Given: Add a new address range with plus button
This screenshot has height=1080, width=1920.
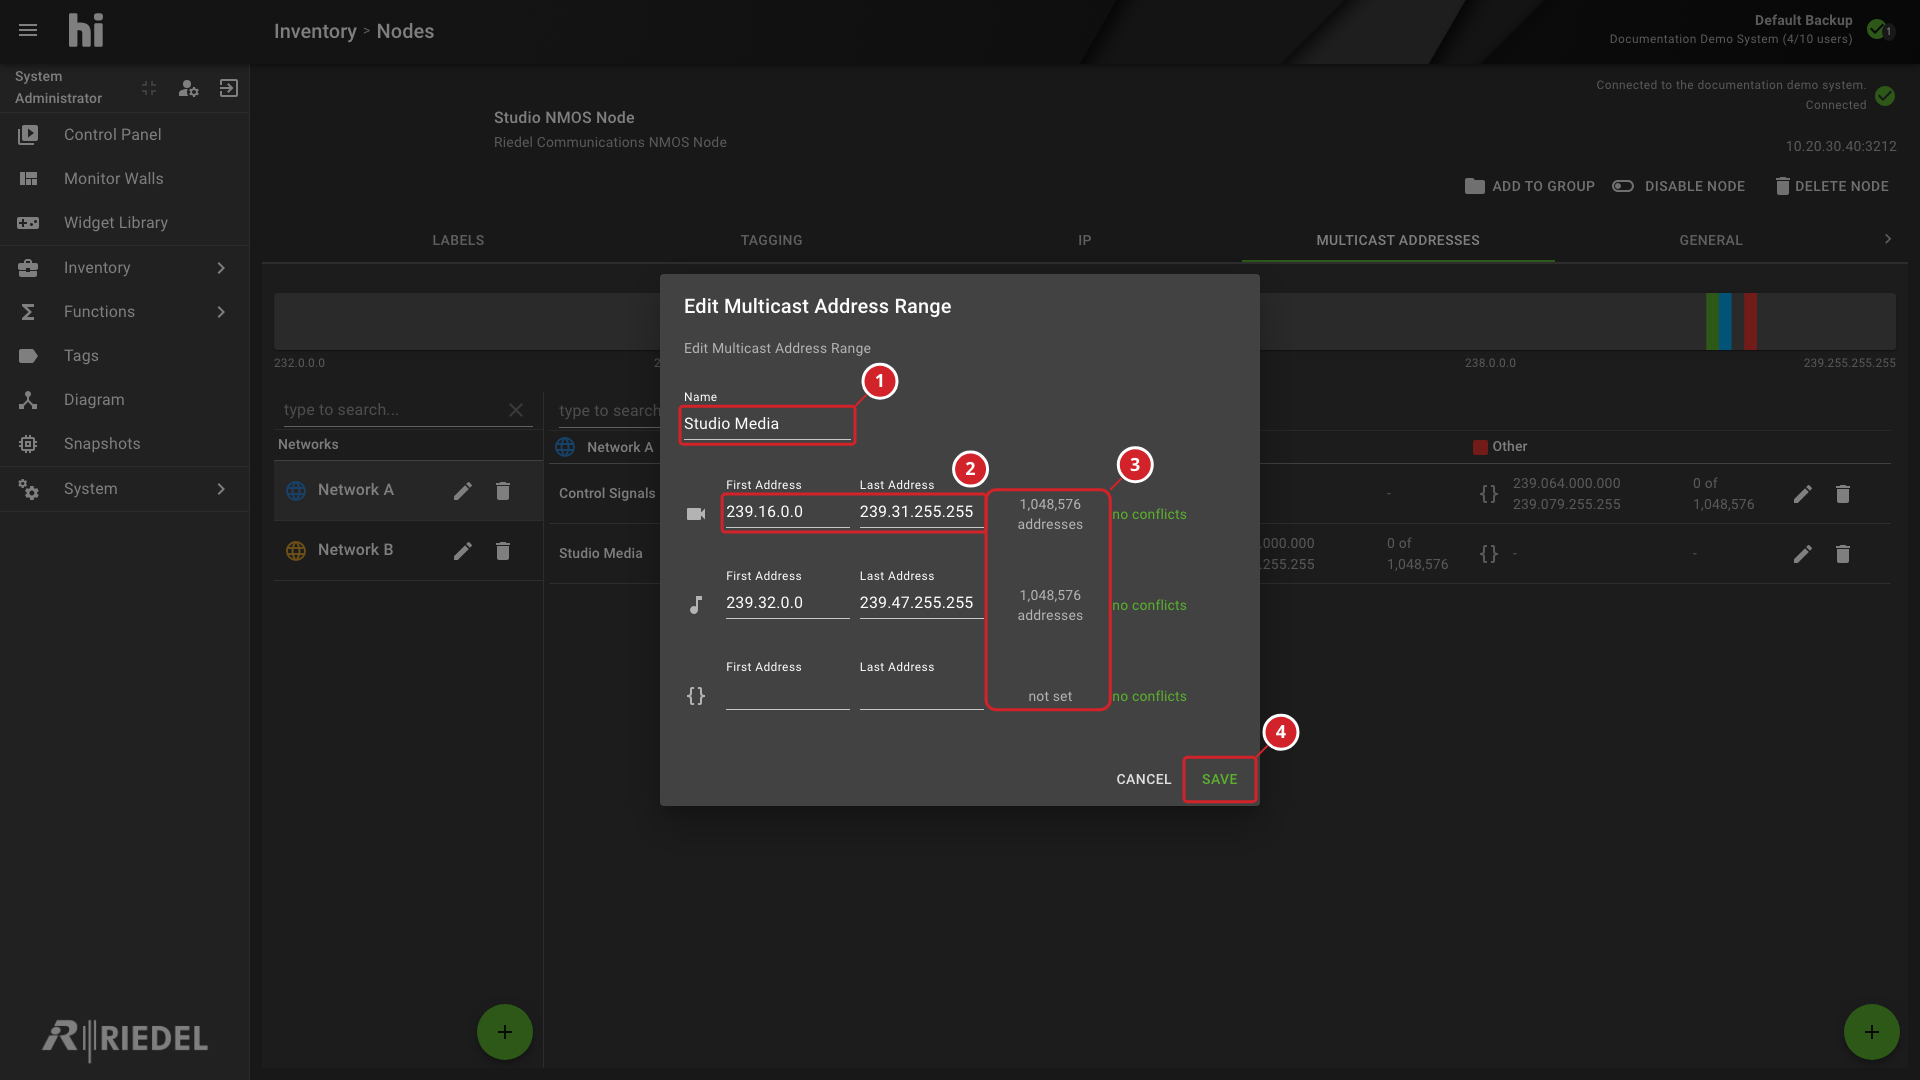Looking at the screenshot, I should click(x=1872, y=1032).
